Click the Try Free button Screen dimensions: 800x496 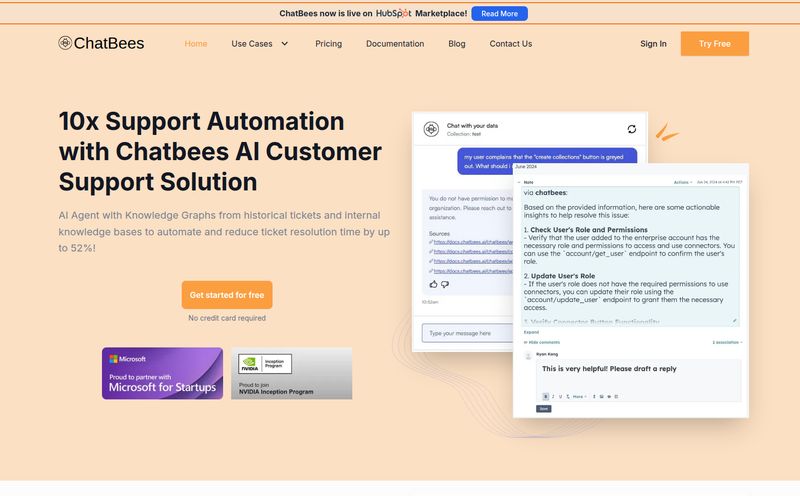point(714,44)
